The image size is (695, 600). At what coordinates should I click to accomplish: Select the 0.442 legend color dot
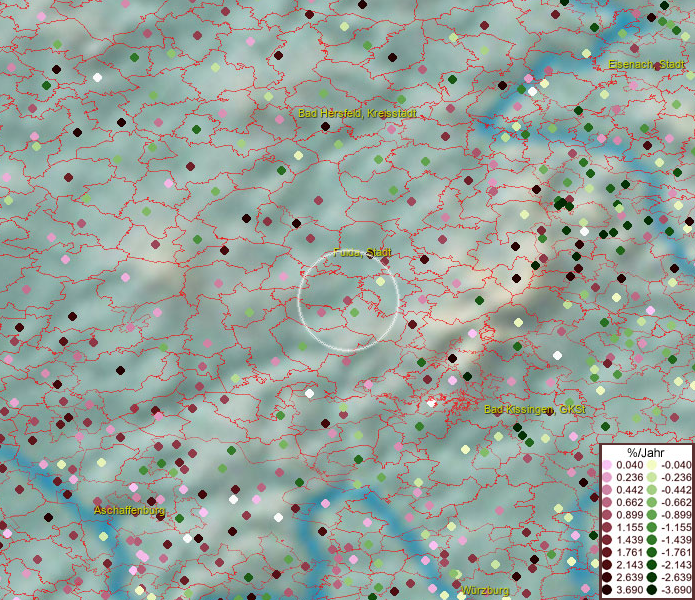(x=607, y=490)
